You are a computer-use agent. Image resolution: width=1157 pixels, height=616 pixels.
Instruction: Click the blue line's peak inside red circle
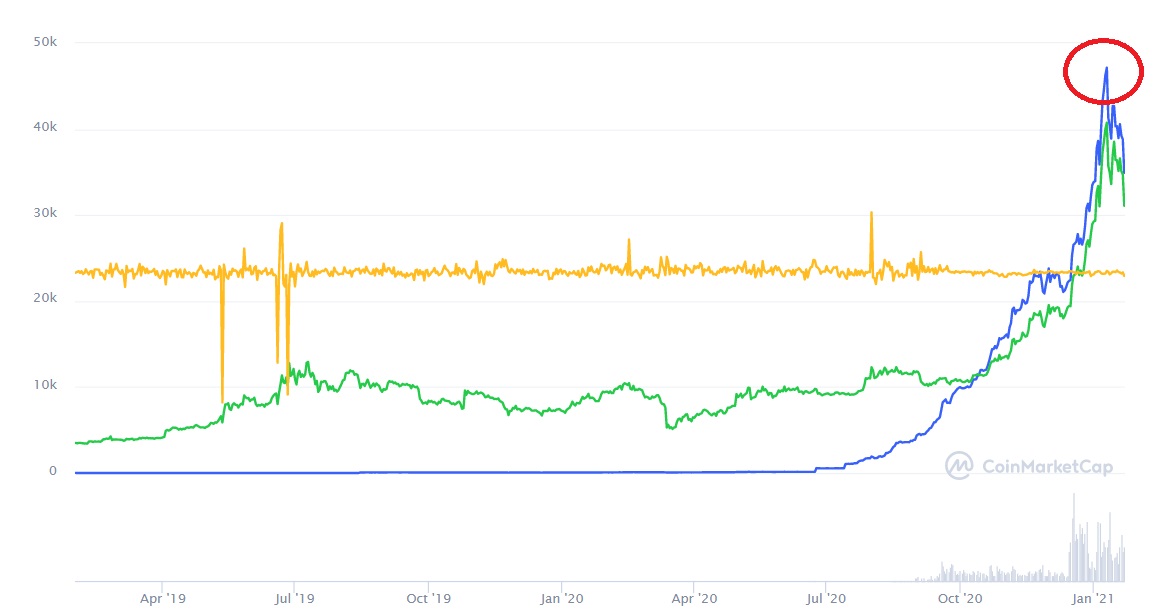tap(1106, 69)
